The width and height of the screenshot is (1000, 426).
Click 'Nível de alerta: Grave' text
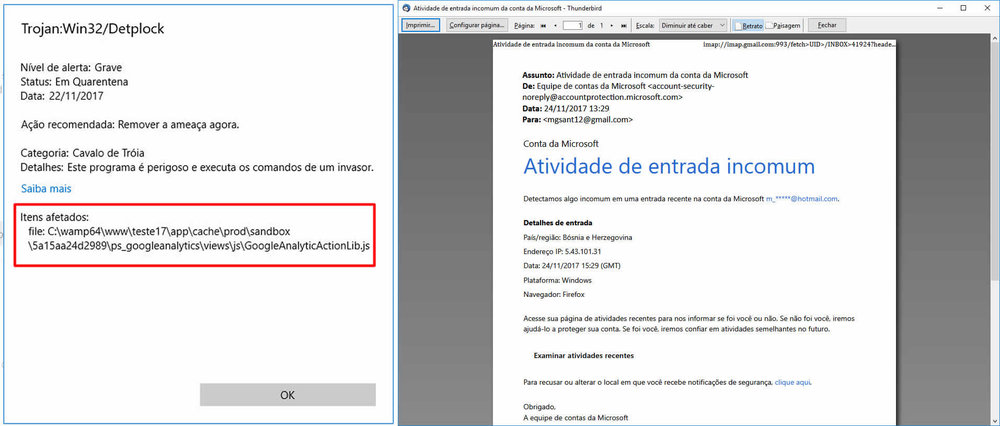pos(71,67)
